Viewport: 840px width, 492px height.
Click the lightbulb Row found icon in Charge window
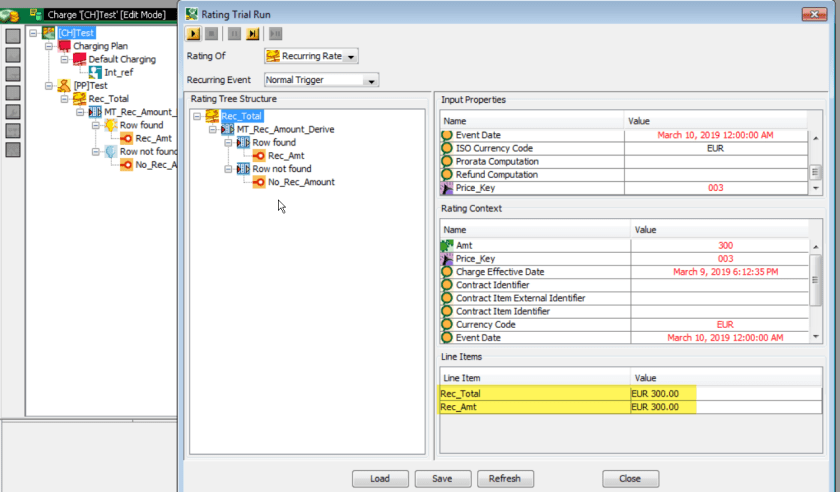coord(111,125)
